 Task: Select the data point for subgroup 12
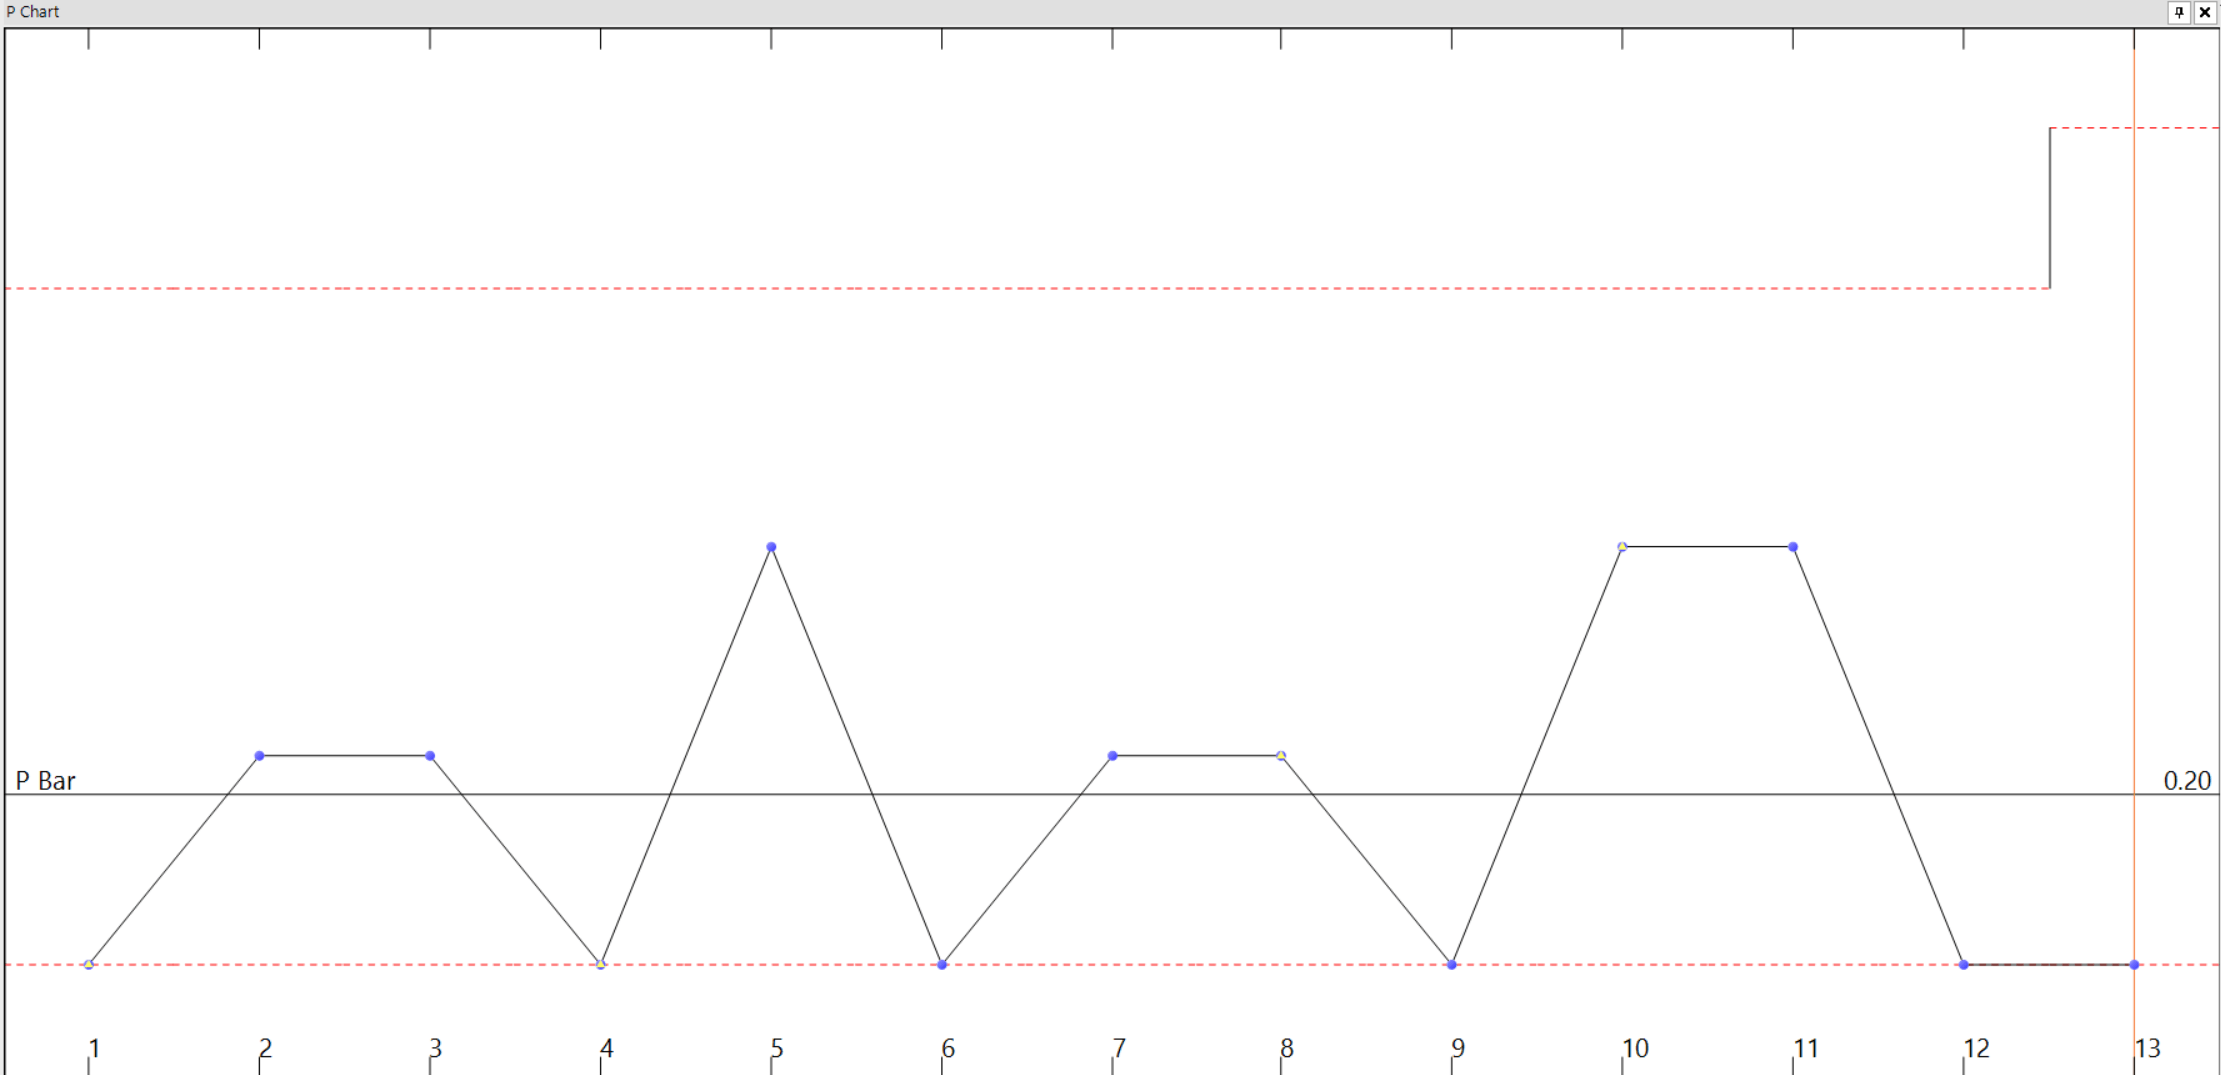1964,965
